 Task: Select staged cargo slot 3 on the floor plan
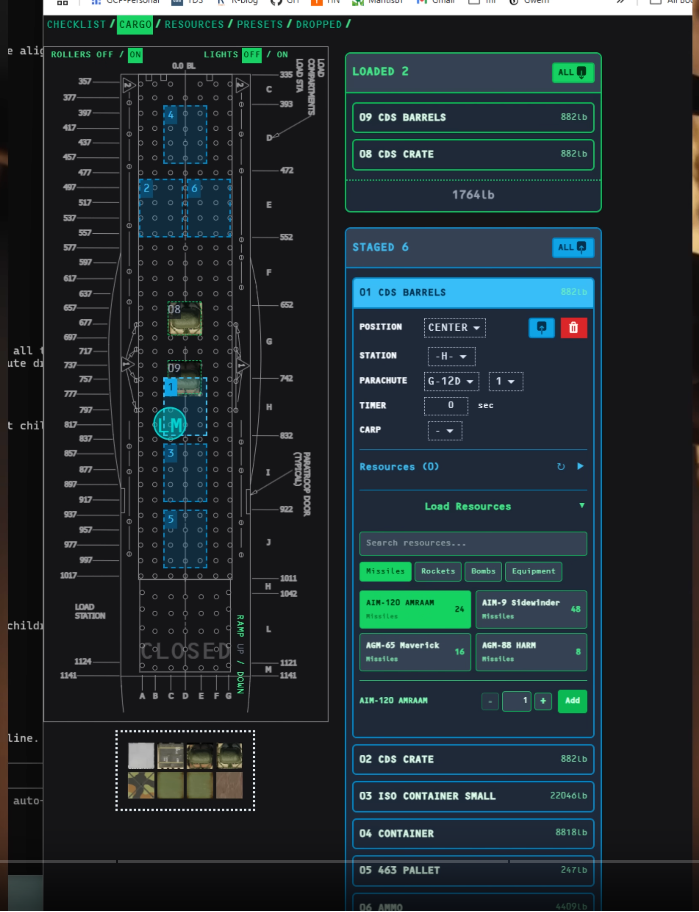[185, 473]
